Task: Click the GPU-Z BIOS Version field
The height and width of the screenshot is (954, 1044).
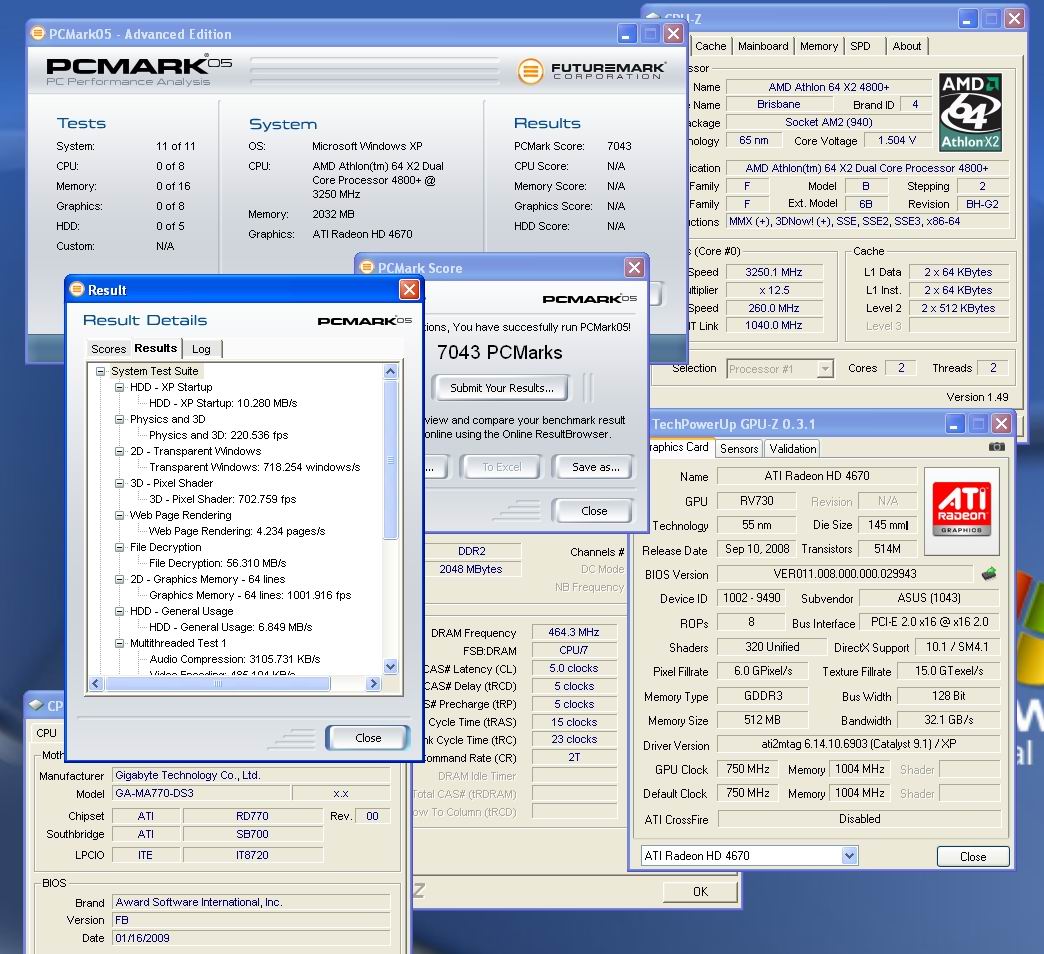Action: click(x=844, y=573)
